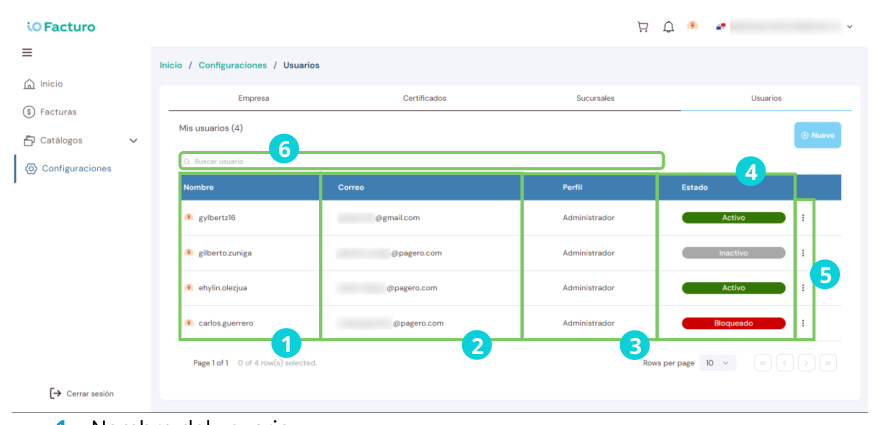Image resolution: width=880 pixels, height=425 pixels.
Task: Open actions menu for carlos.guerrero
Action: (803, 323)
